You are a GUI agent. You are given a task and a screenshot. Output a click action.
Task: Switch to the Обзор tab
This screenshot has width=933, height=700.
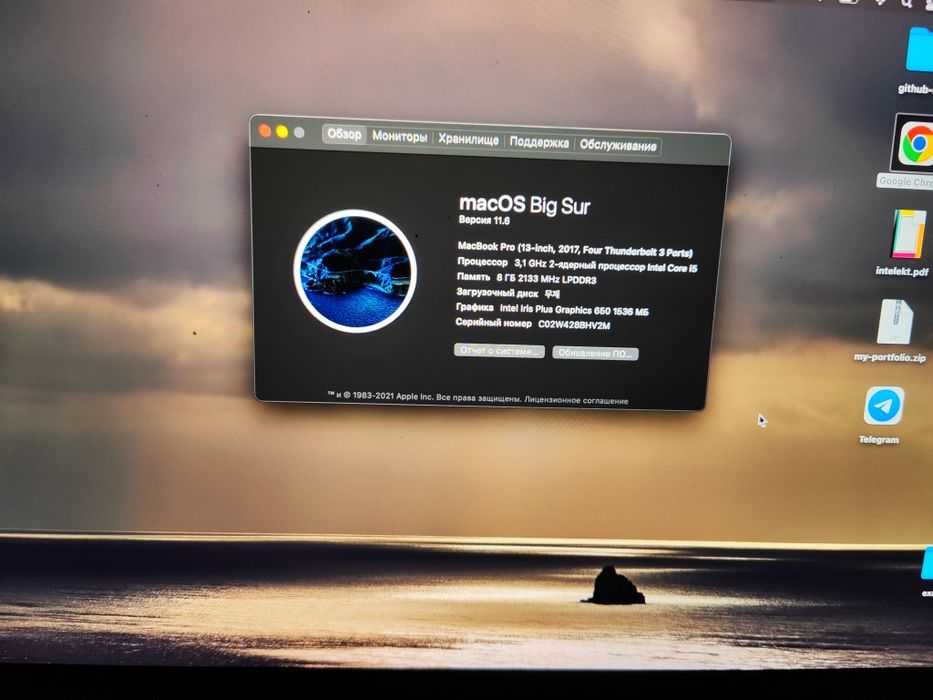tap(344, 135)
